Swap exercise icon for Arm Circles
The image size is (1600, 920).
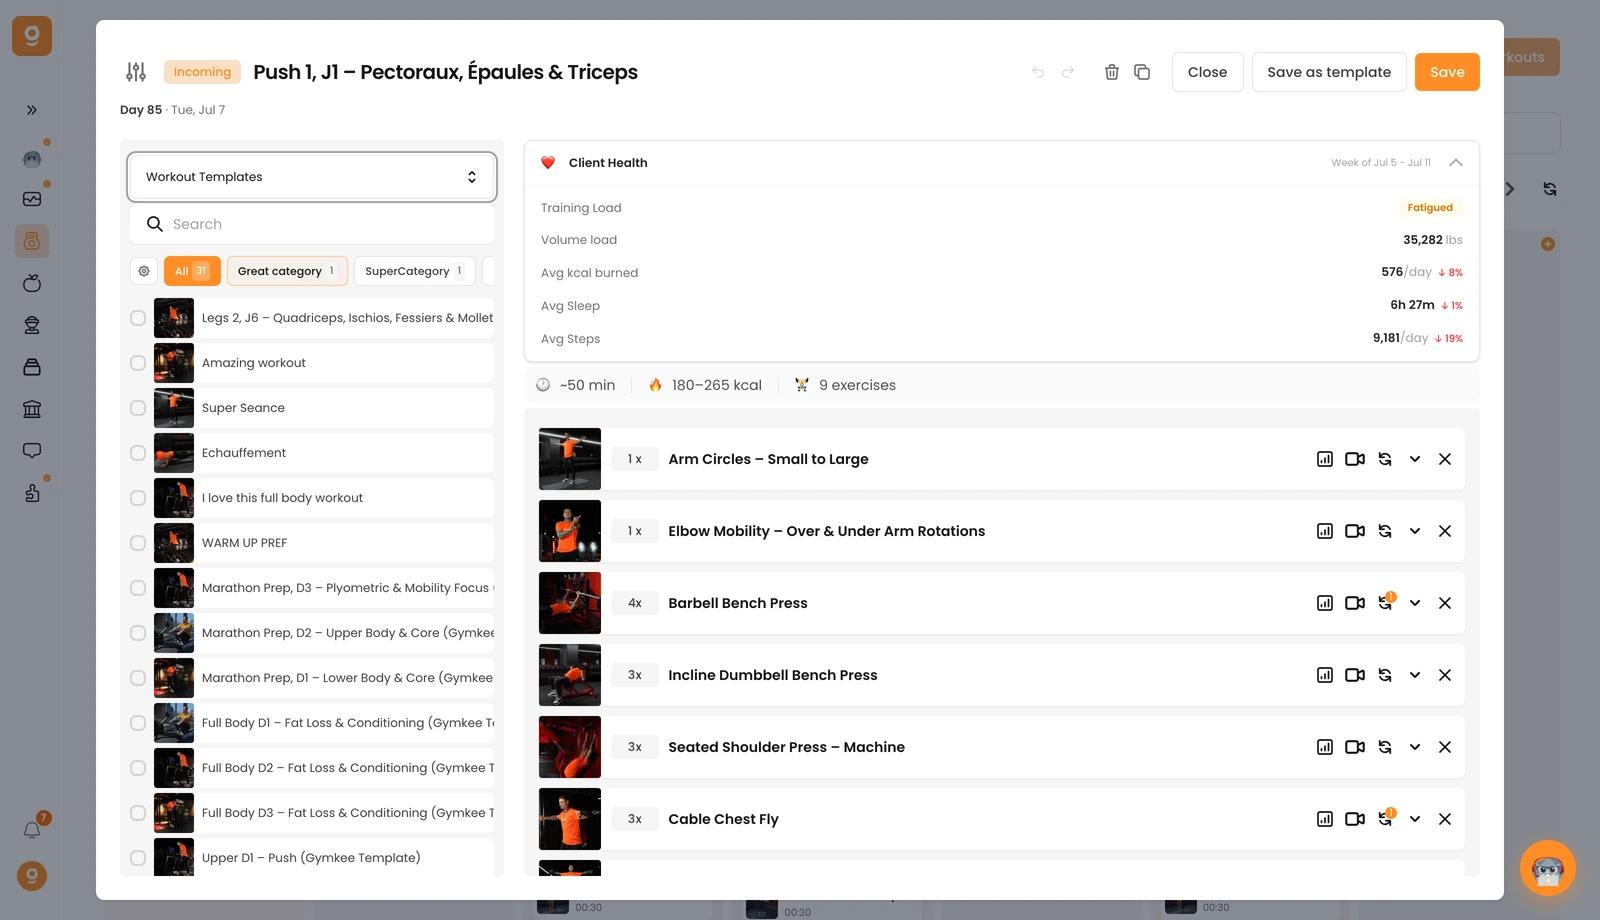(1385, 459)
